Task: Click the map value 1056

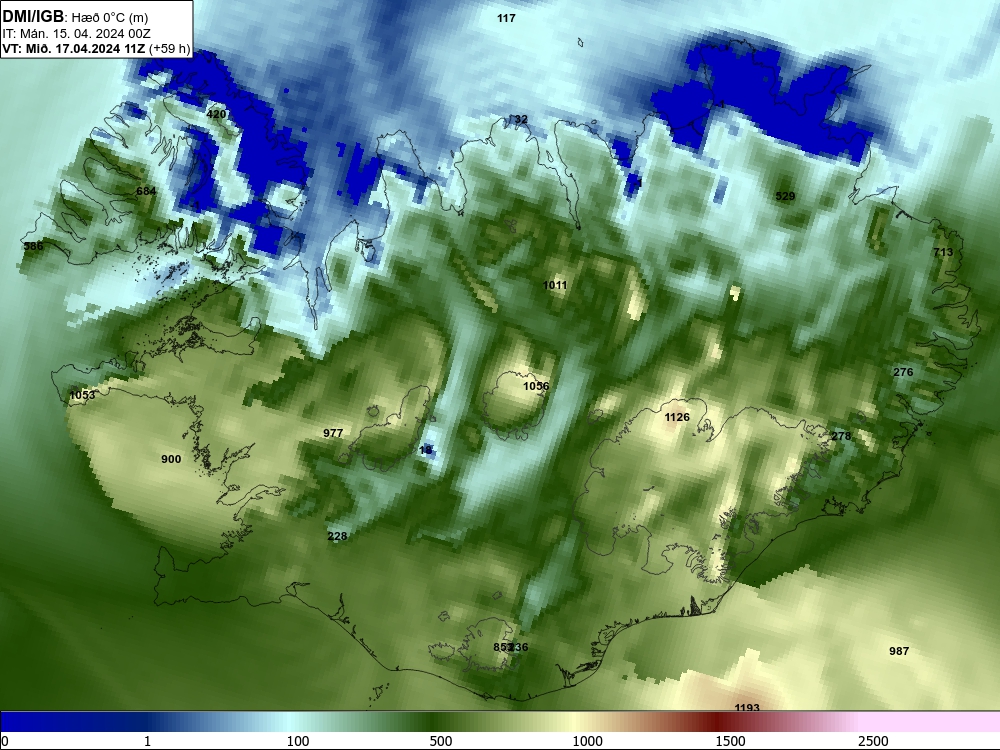Action: pos(536,386)
